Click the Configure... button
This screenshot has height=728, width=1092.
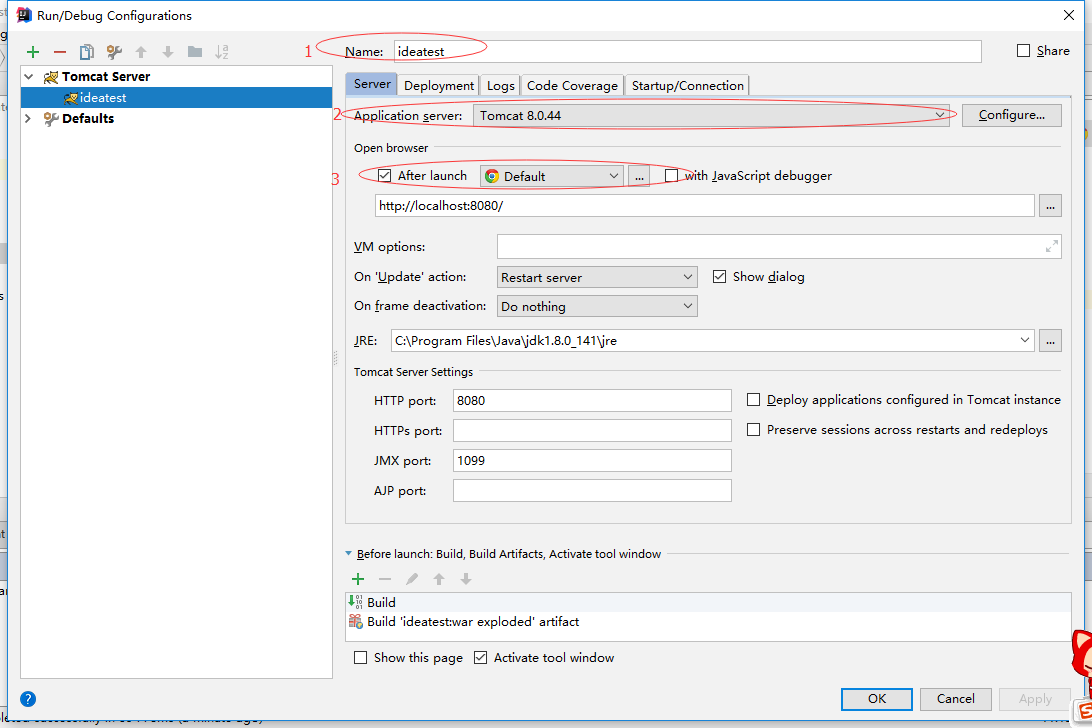click(1011, 115)
